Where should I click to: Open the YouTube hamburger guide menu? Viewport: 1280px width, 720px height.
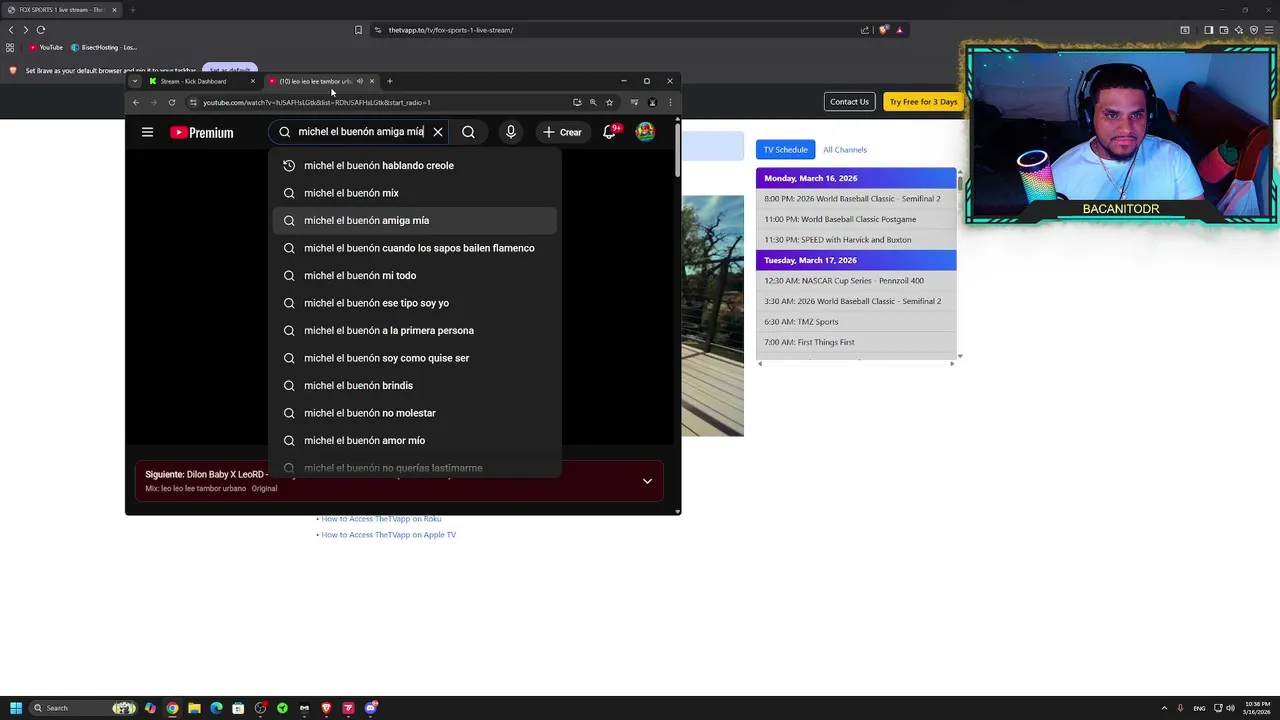point(147,132)
